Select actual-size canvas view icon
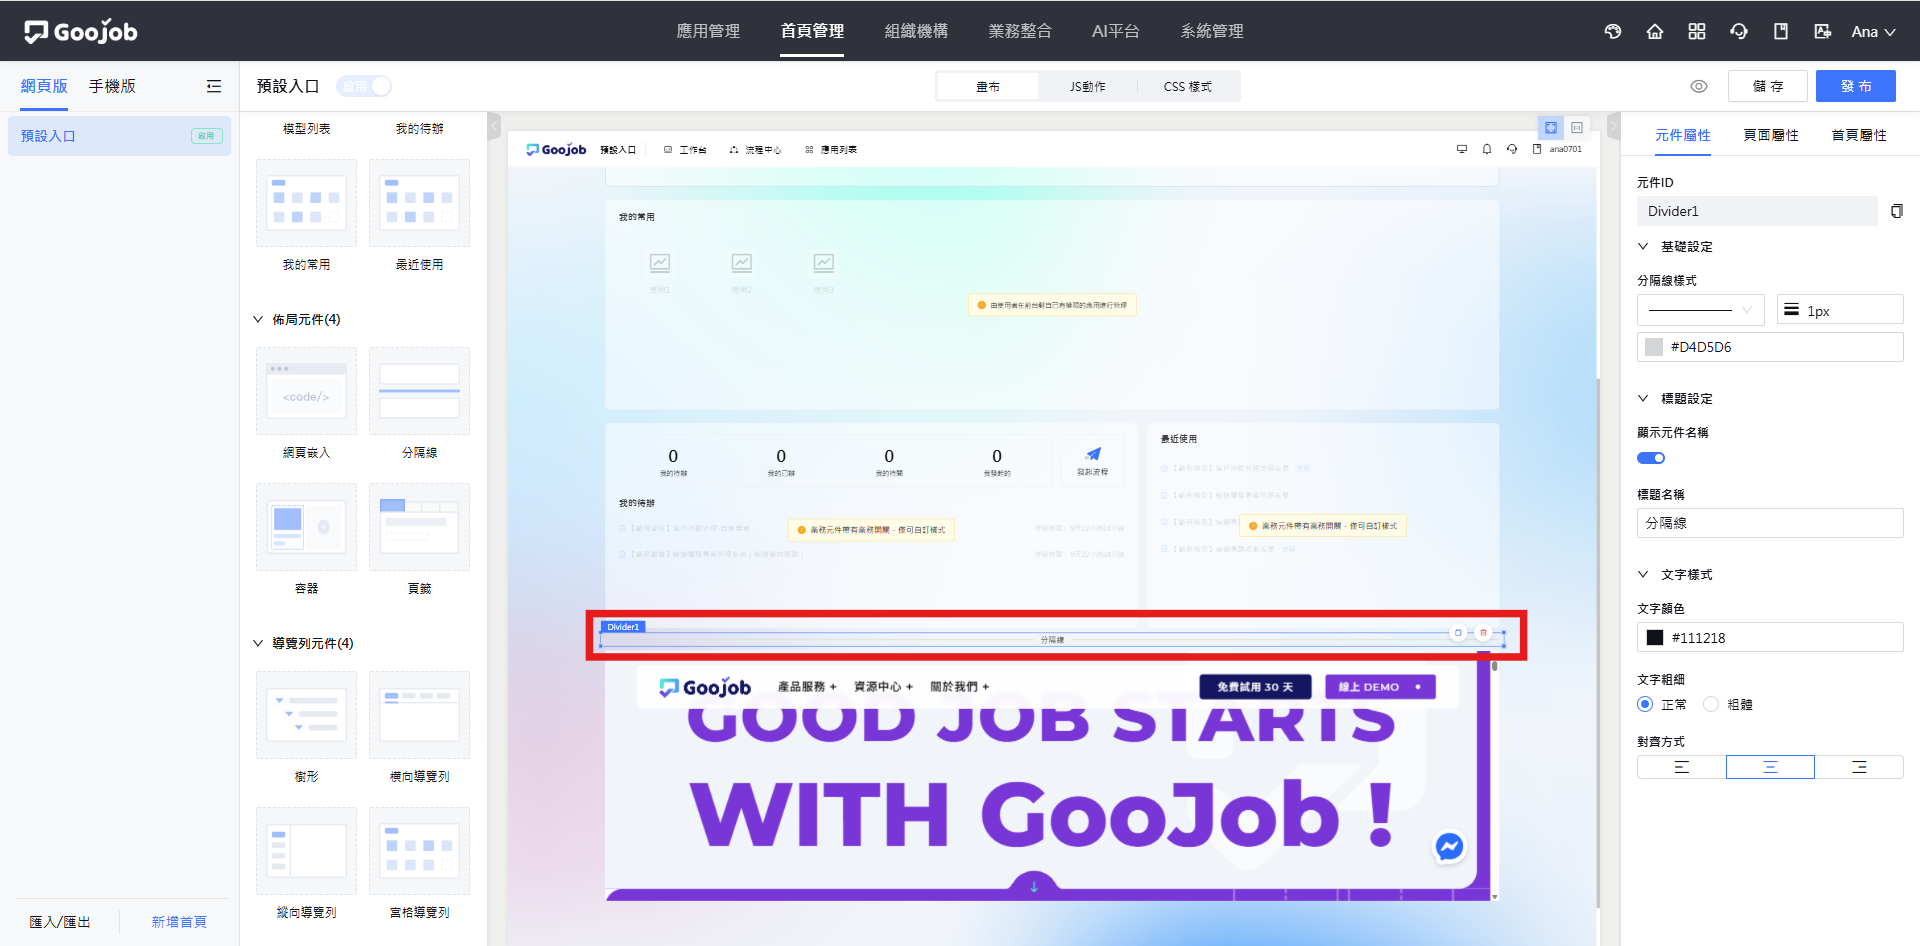This screenshot has height=946, width=1920. (x=1577, y=128)
